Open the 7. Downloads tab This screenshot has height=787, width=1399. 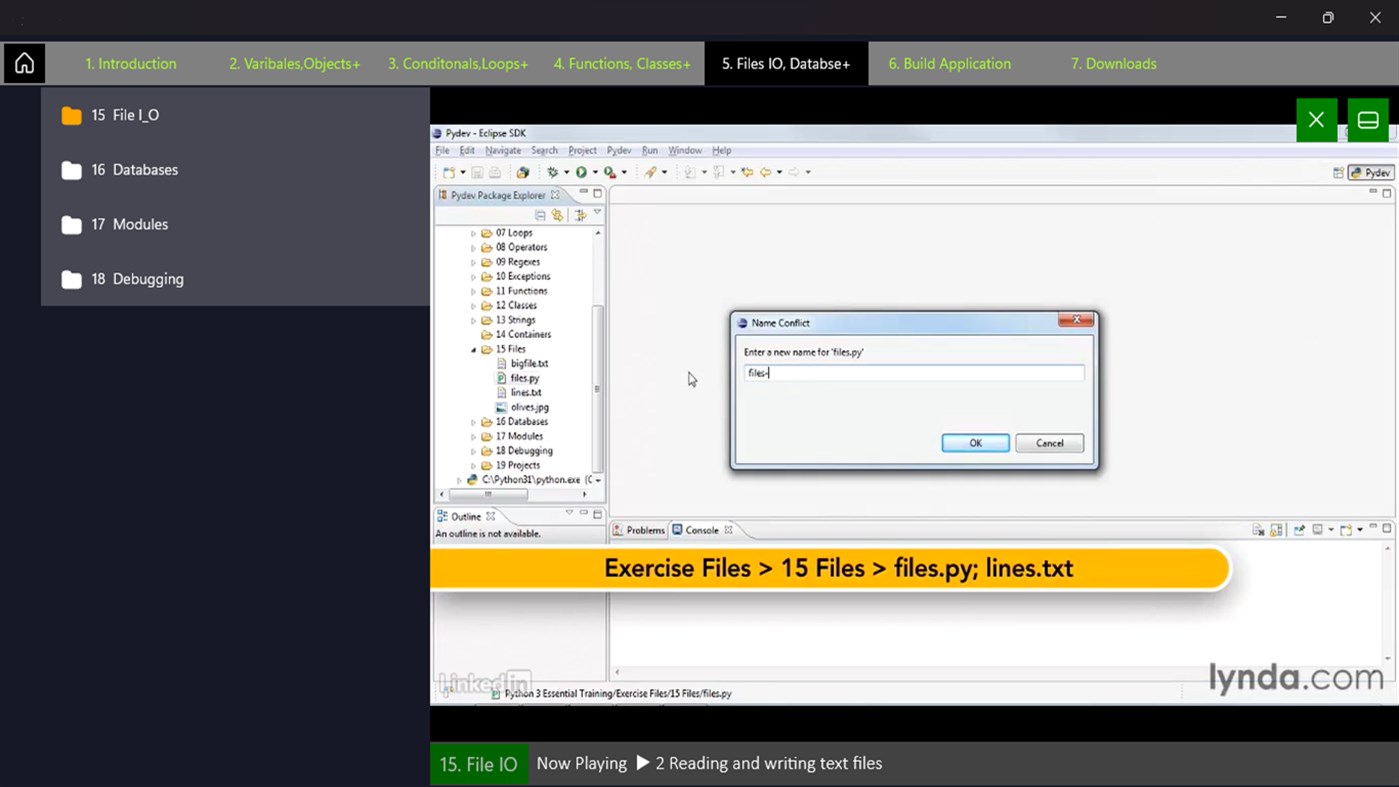point(1114,63)
